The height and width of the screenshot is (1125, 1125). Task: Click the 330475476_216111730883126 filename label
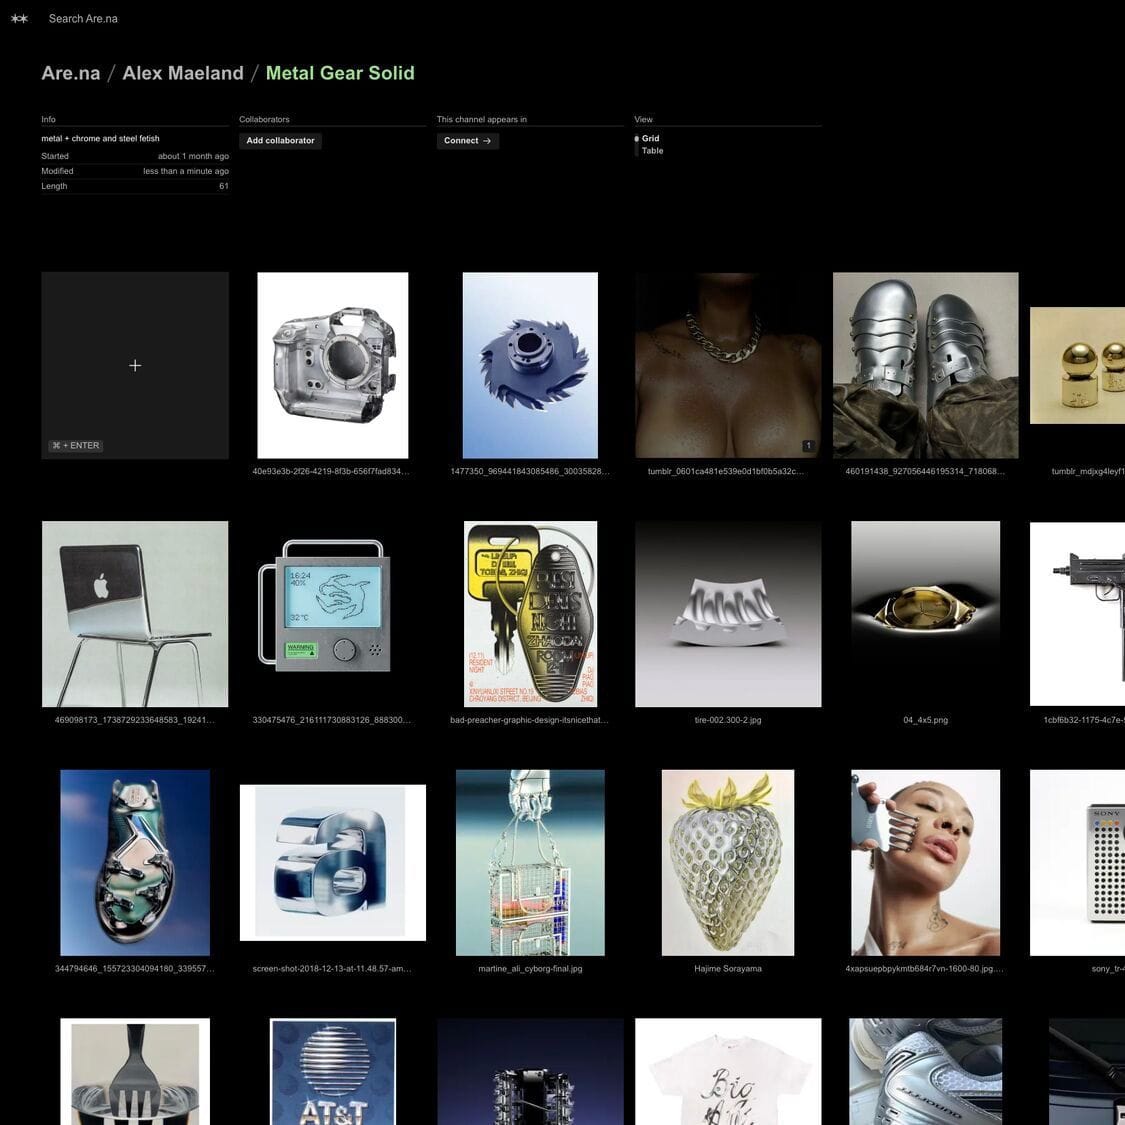click(x=331, y=720)
